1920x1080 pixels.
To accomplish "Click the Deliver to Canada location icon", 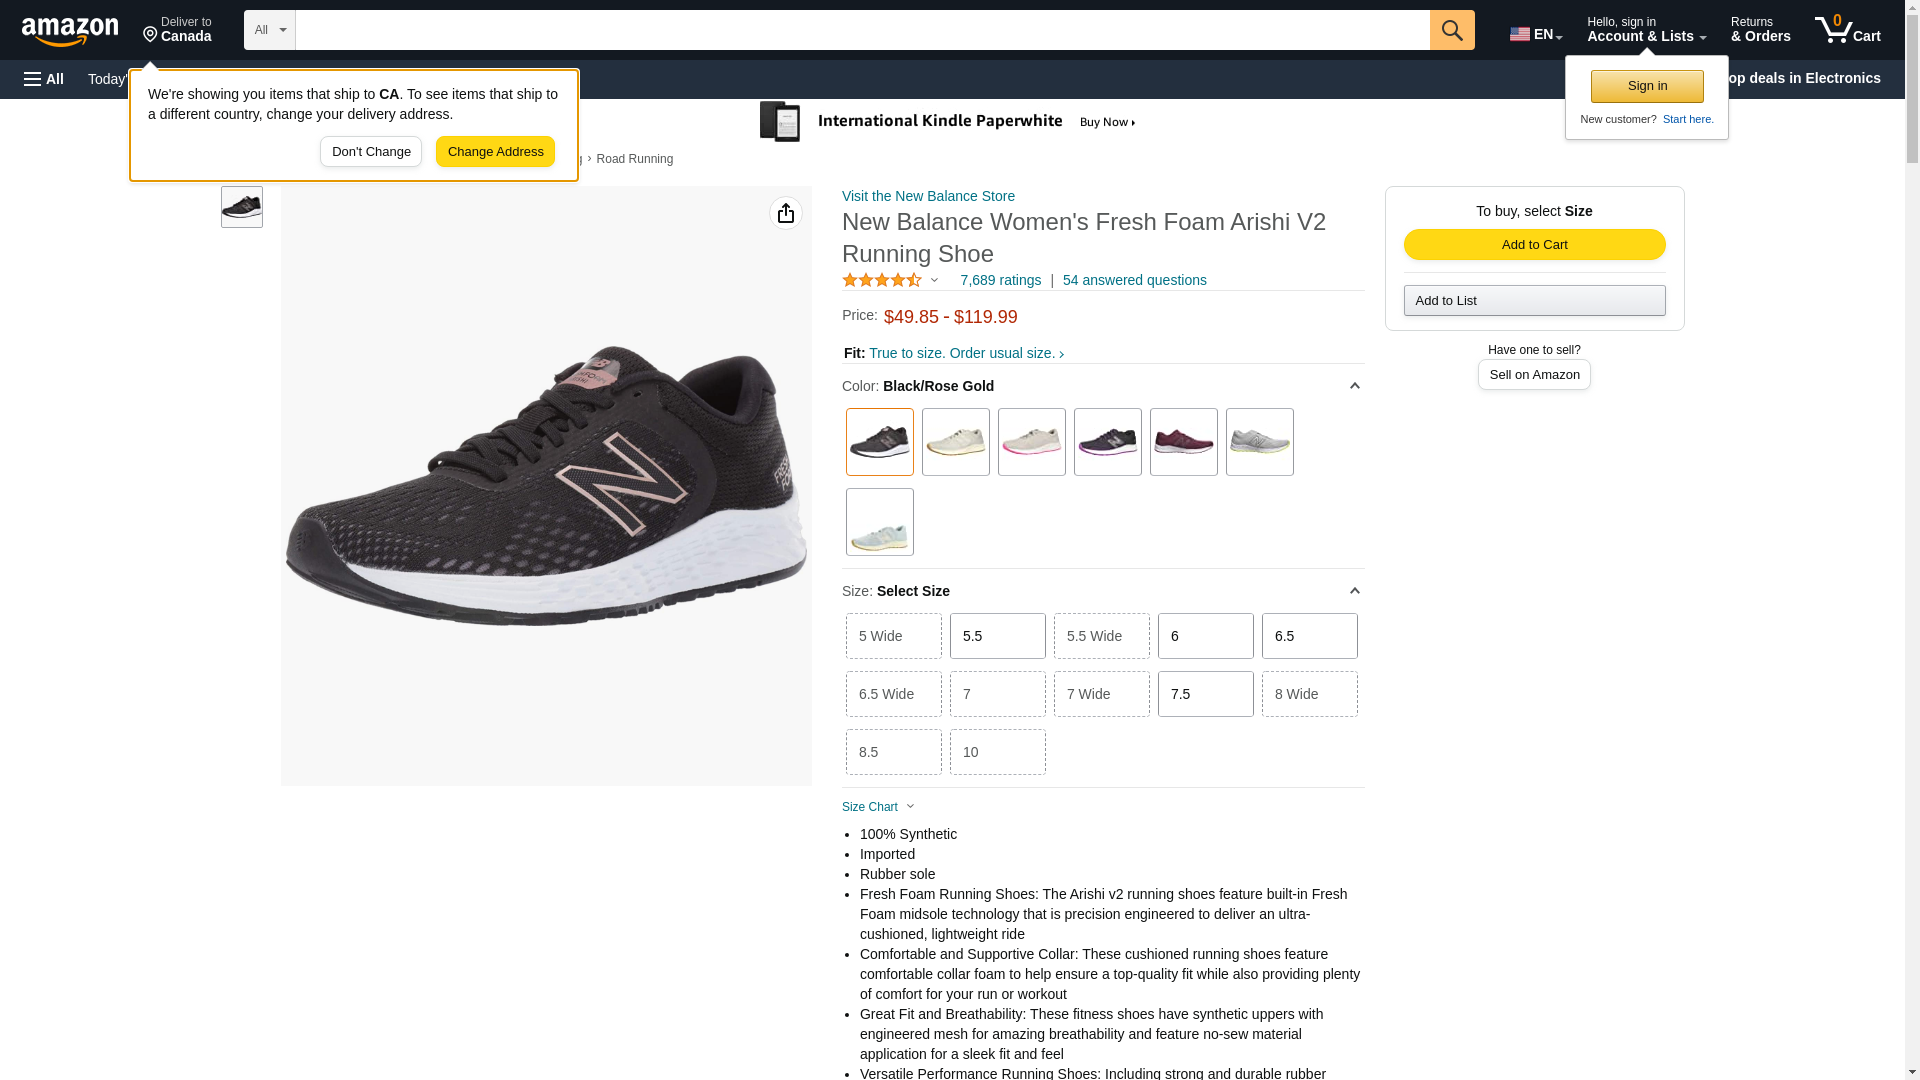I will coord(150,36).
